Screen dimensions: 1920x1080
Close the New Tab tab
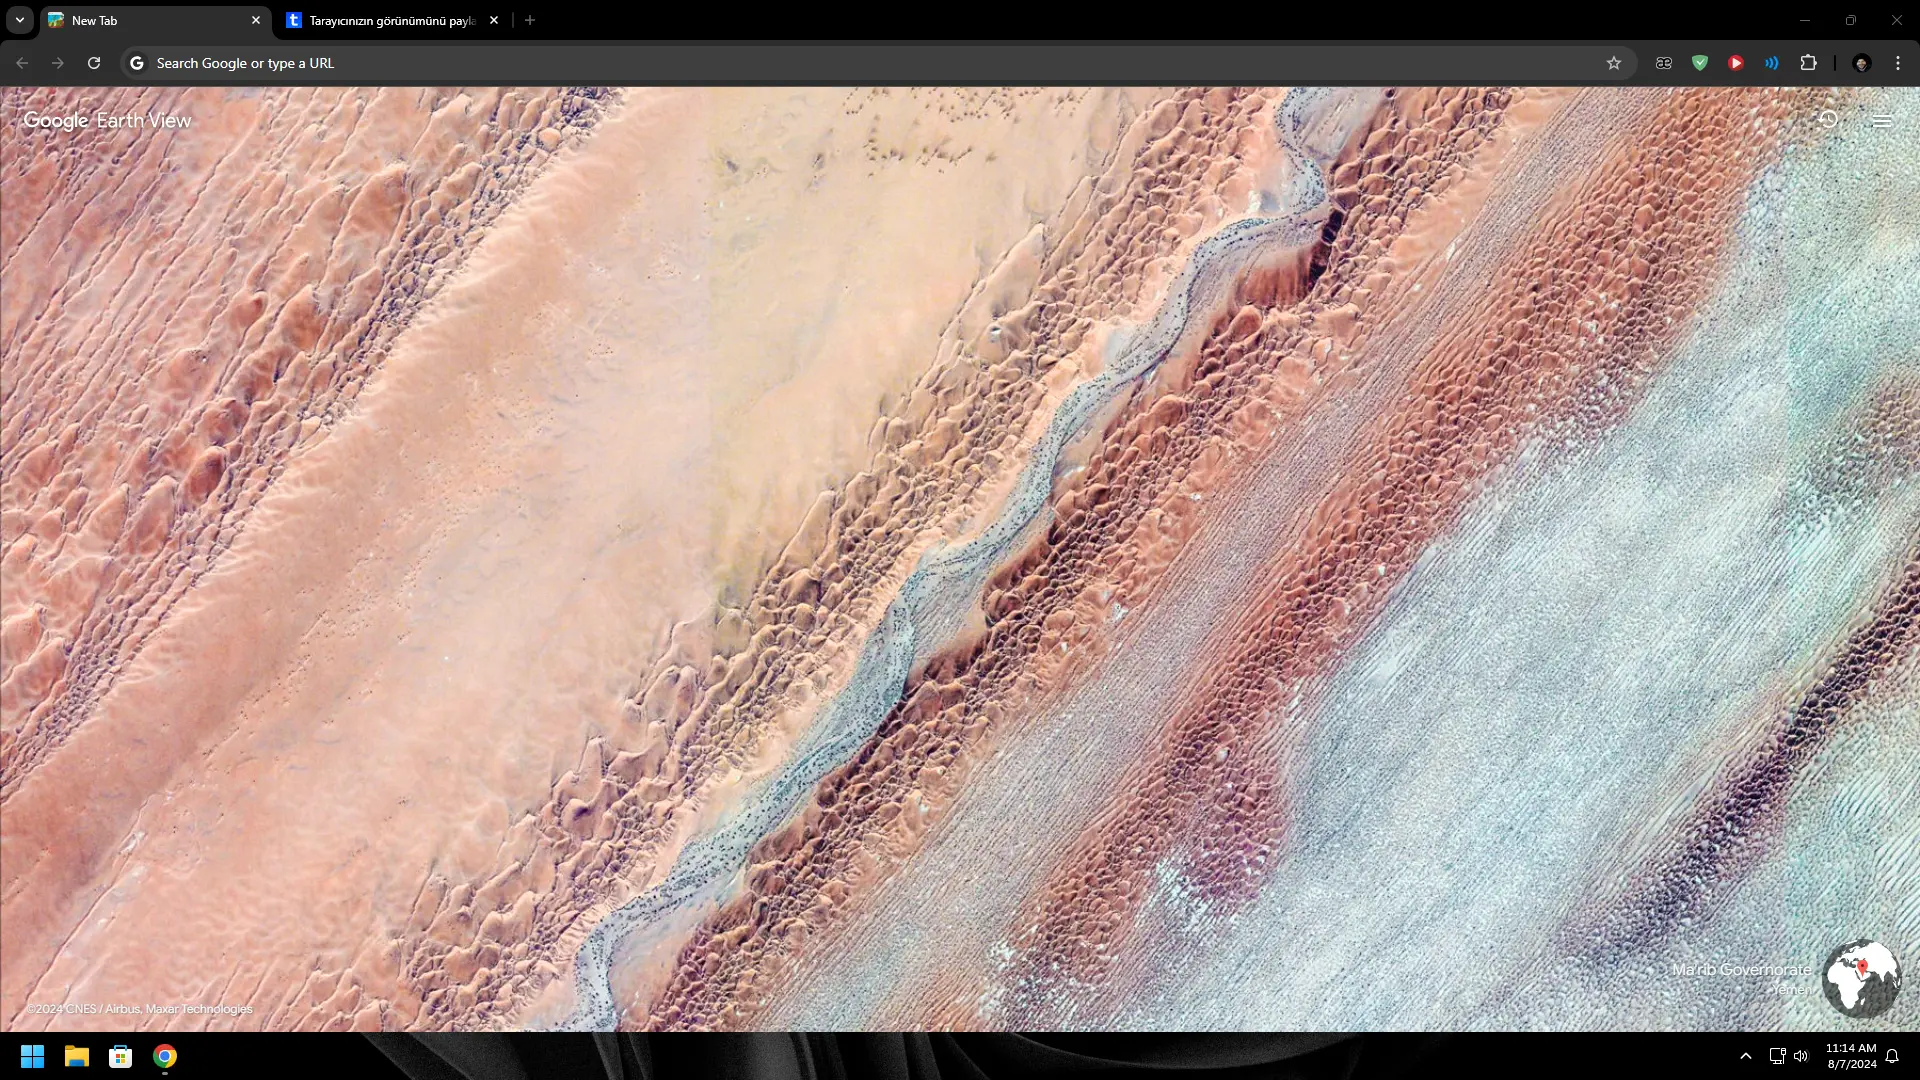click(x=255, y=20)
